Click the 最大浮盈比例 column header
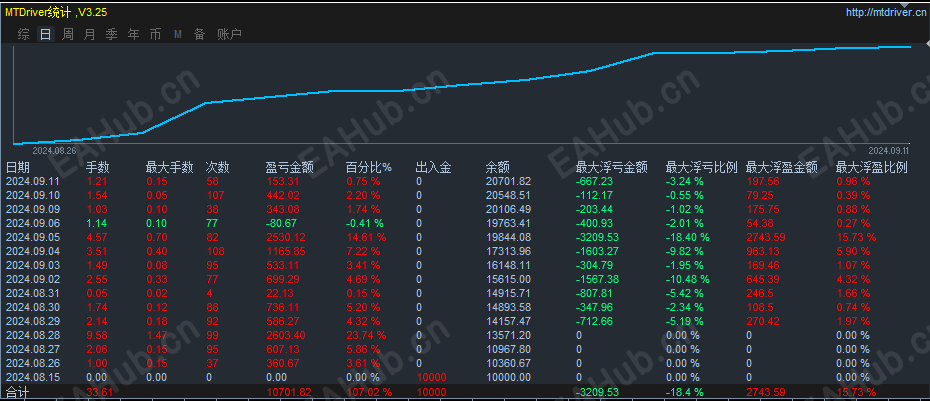Screen dimensions: 930x401 pos(872,168)
